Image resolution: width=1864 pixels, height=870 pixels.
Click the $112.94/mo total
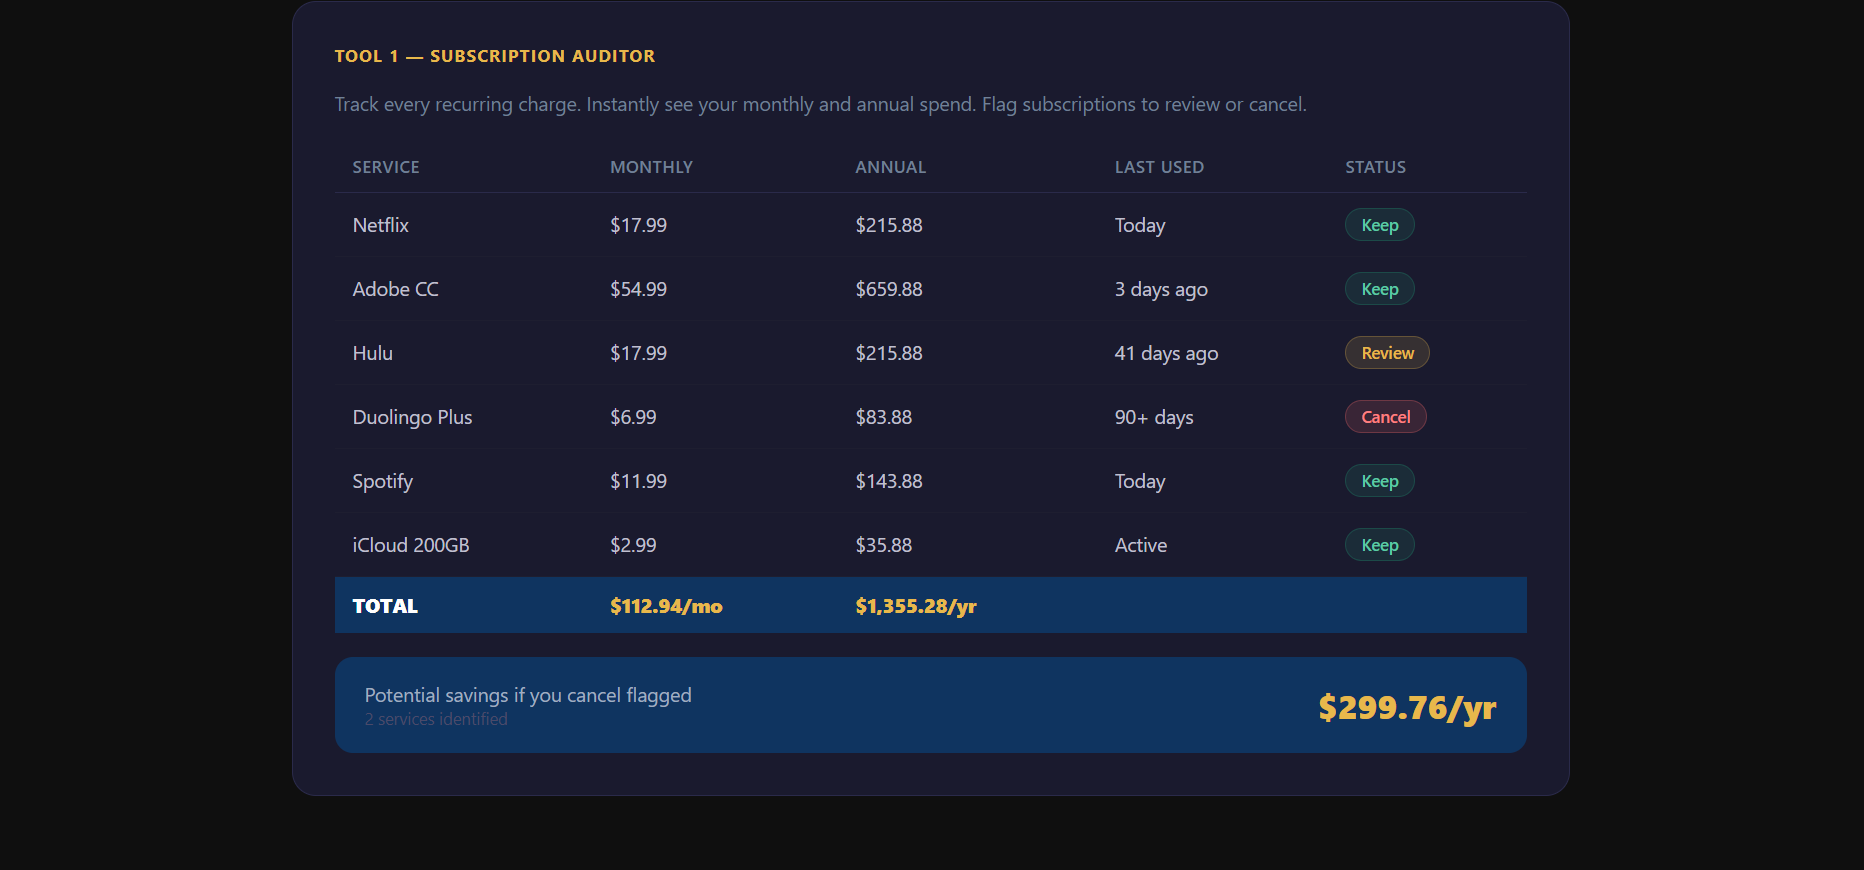coord(666,606)
